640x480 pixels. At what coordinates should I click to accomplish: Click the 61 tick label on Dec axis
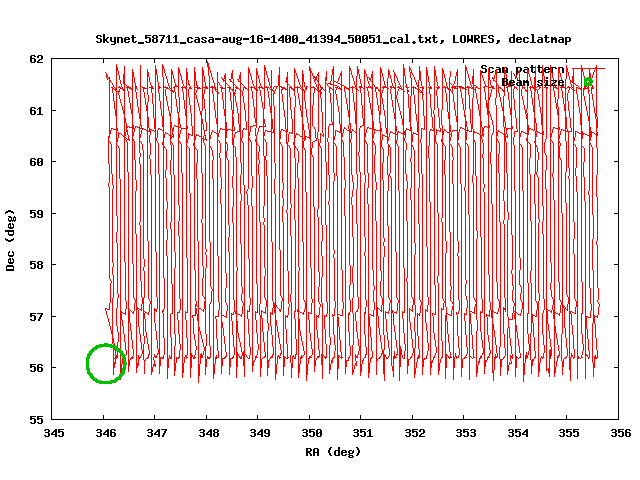pos(36,110)
